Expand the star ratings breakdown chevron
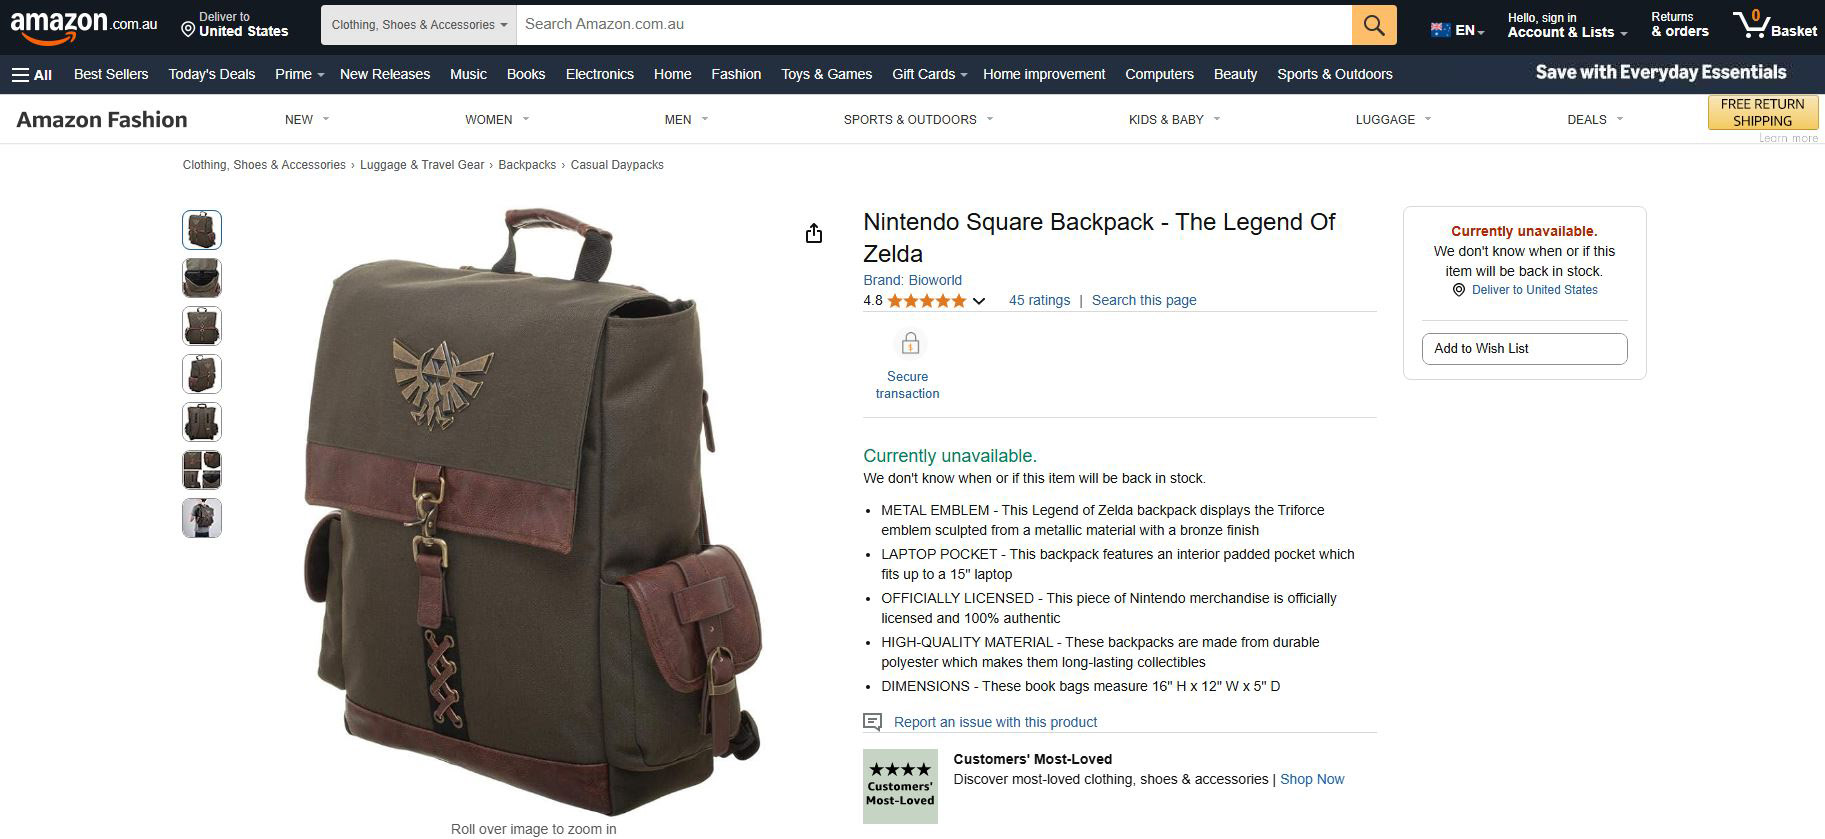 click(979, 301)
